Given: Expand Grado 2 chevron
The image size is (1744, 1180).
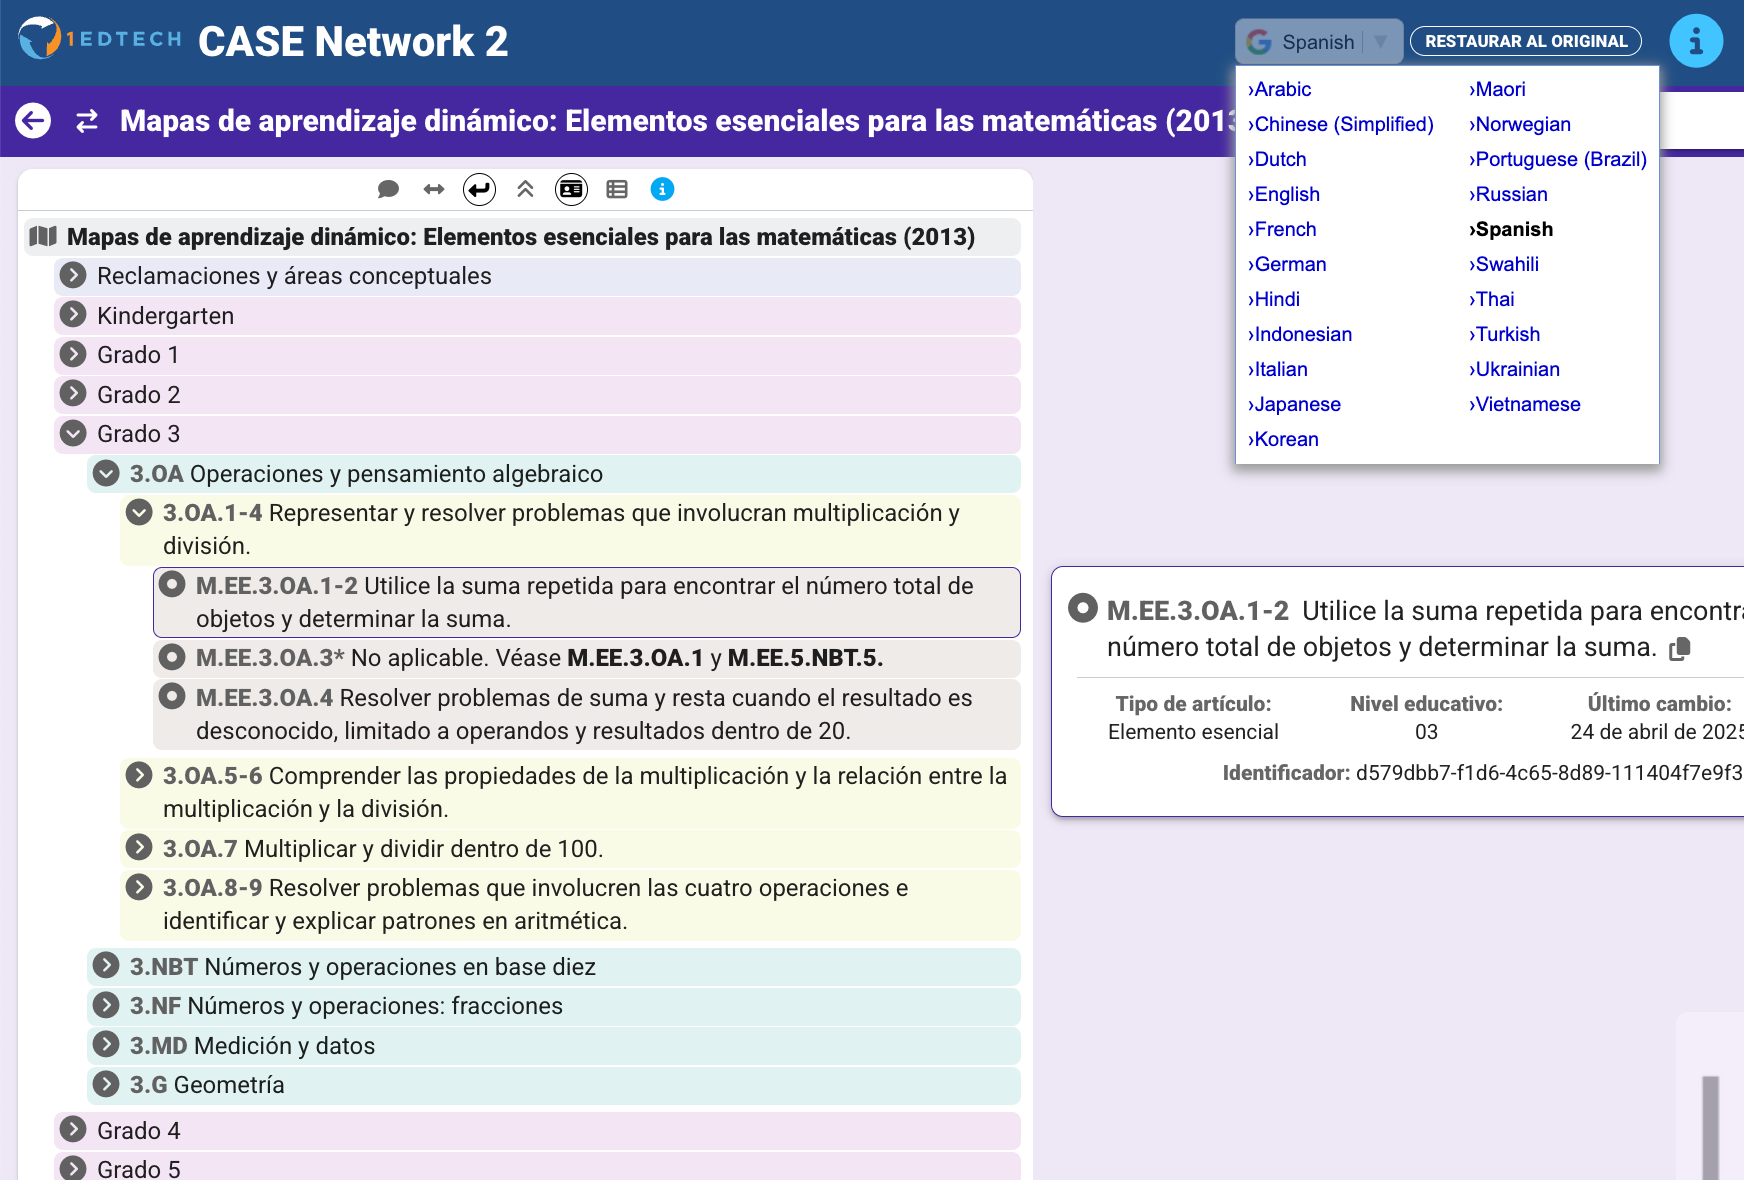Looking at the screenshot, I should (72, 394).
